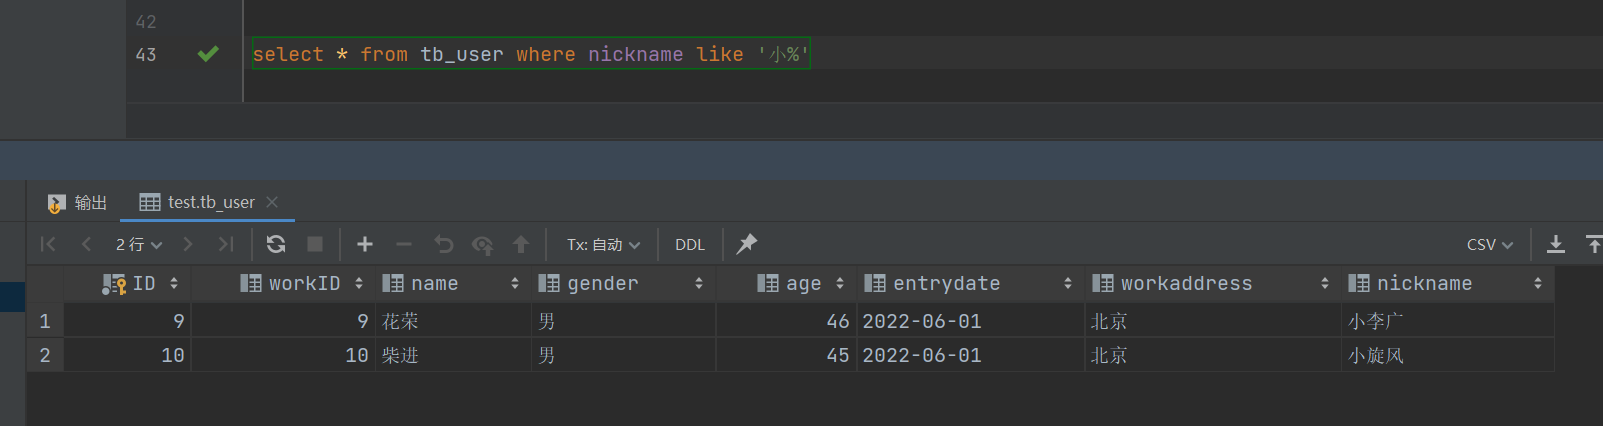Viewport: 1603px width, 426px height.
Task: Switch to the 输出 output tab
Action: coord(78,203)
